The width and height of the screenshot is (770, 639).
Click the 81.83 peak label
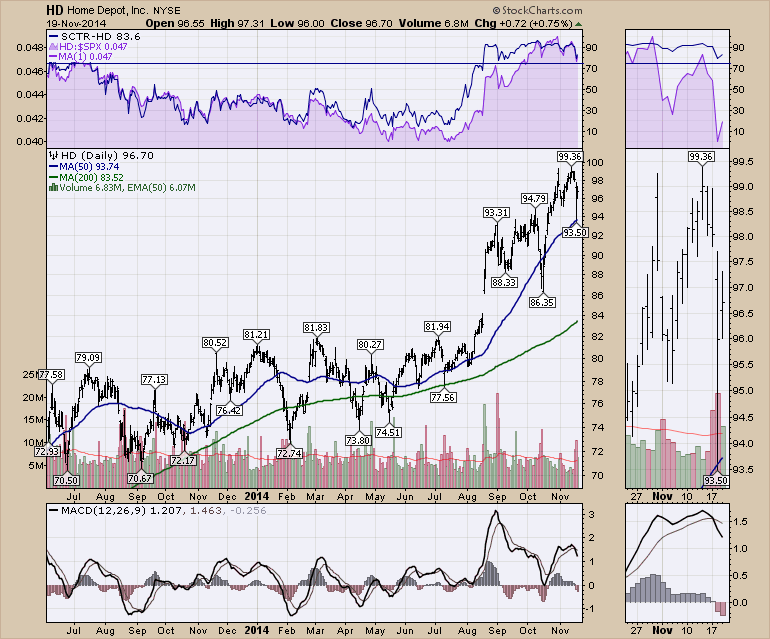coord(316,328)
